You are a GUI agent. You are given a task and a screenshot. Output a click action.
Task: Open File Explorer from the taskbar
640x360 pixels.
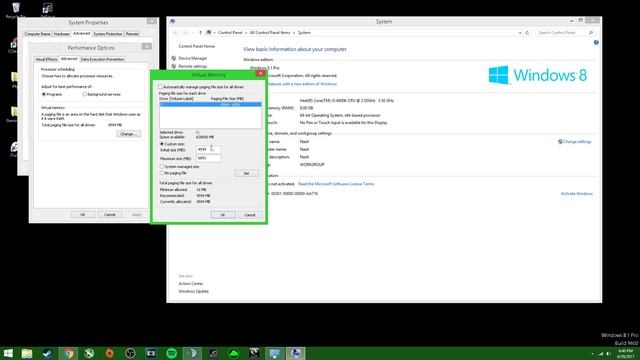[27, 353]
